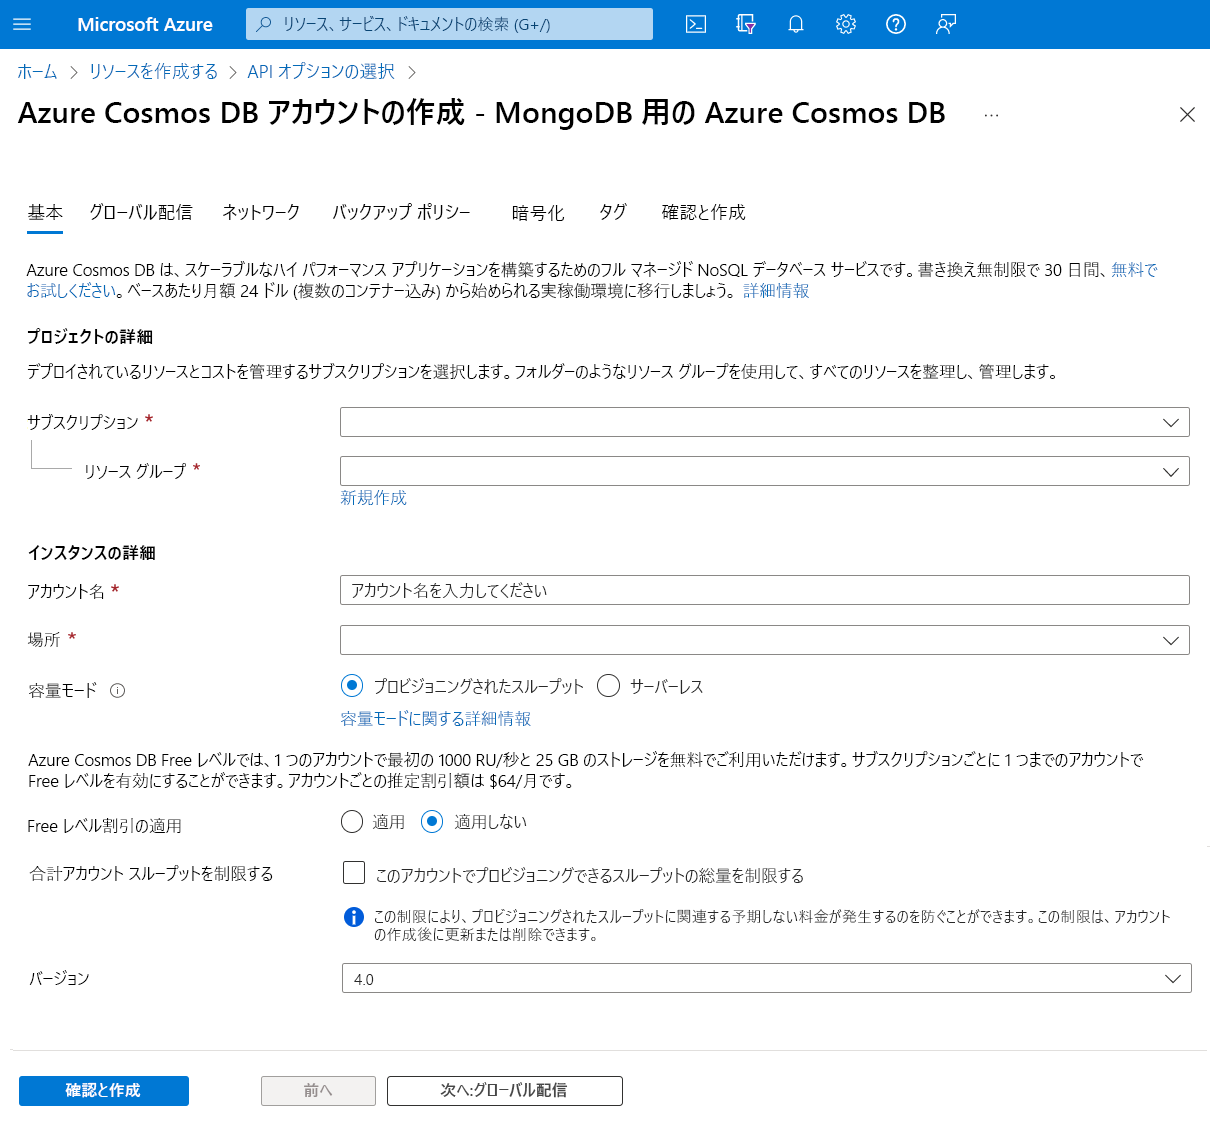Viewport: 1210px width, 1129px height.
Task: Select プロビジョニングされたスループット radio button
Action: [352, 686]
